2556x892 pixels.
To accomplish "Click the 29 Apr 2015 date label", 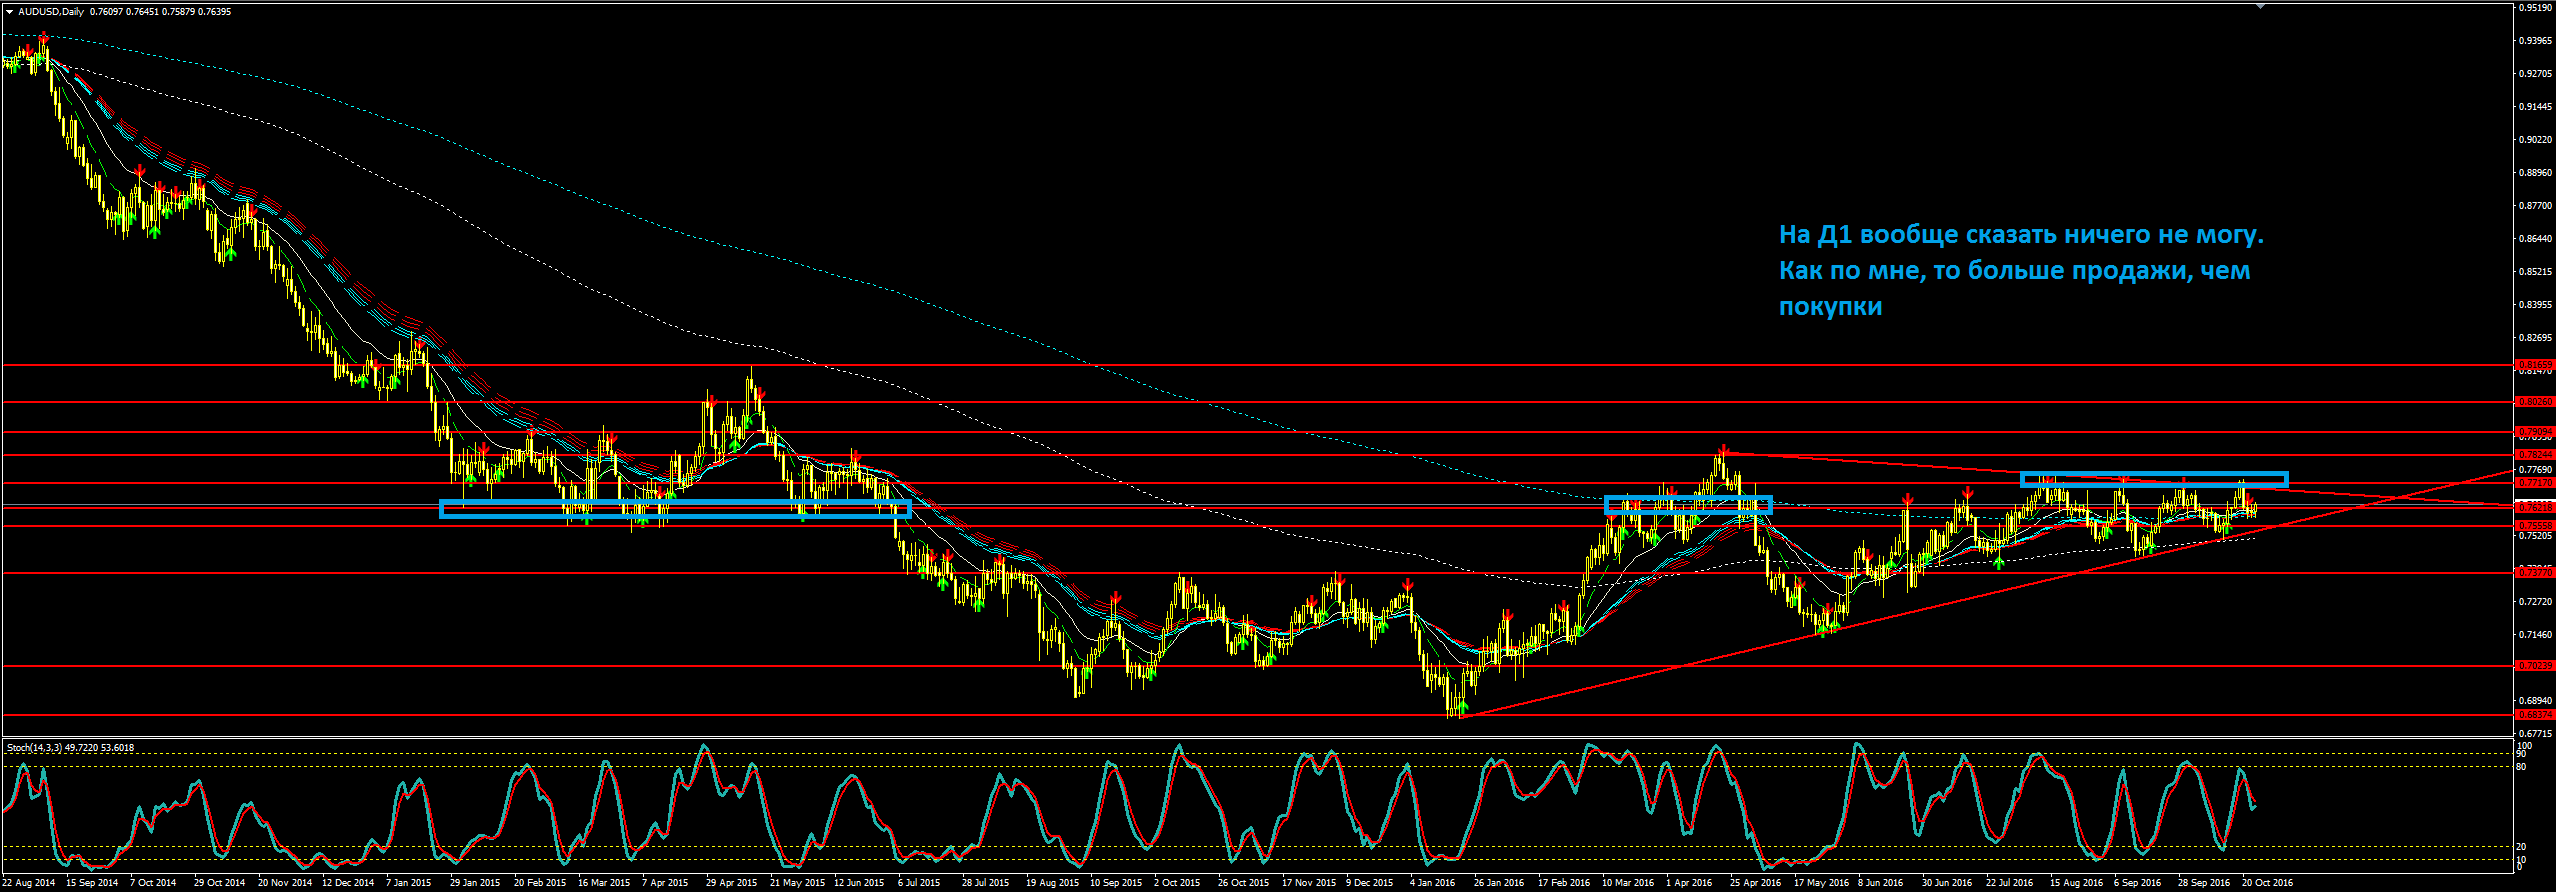I will (x=731, y=883).
